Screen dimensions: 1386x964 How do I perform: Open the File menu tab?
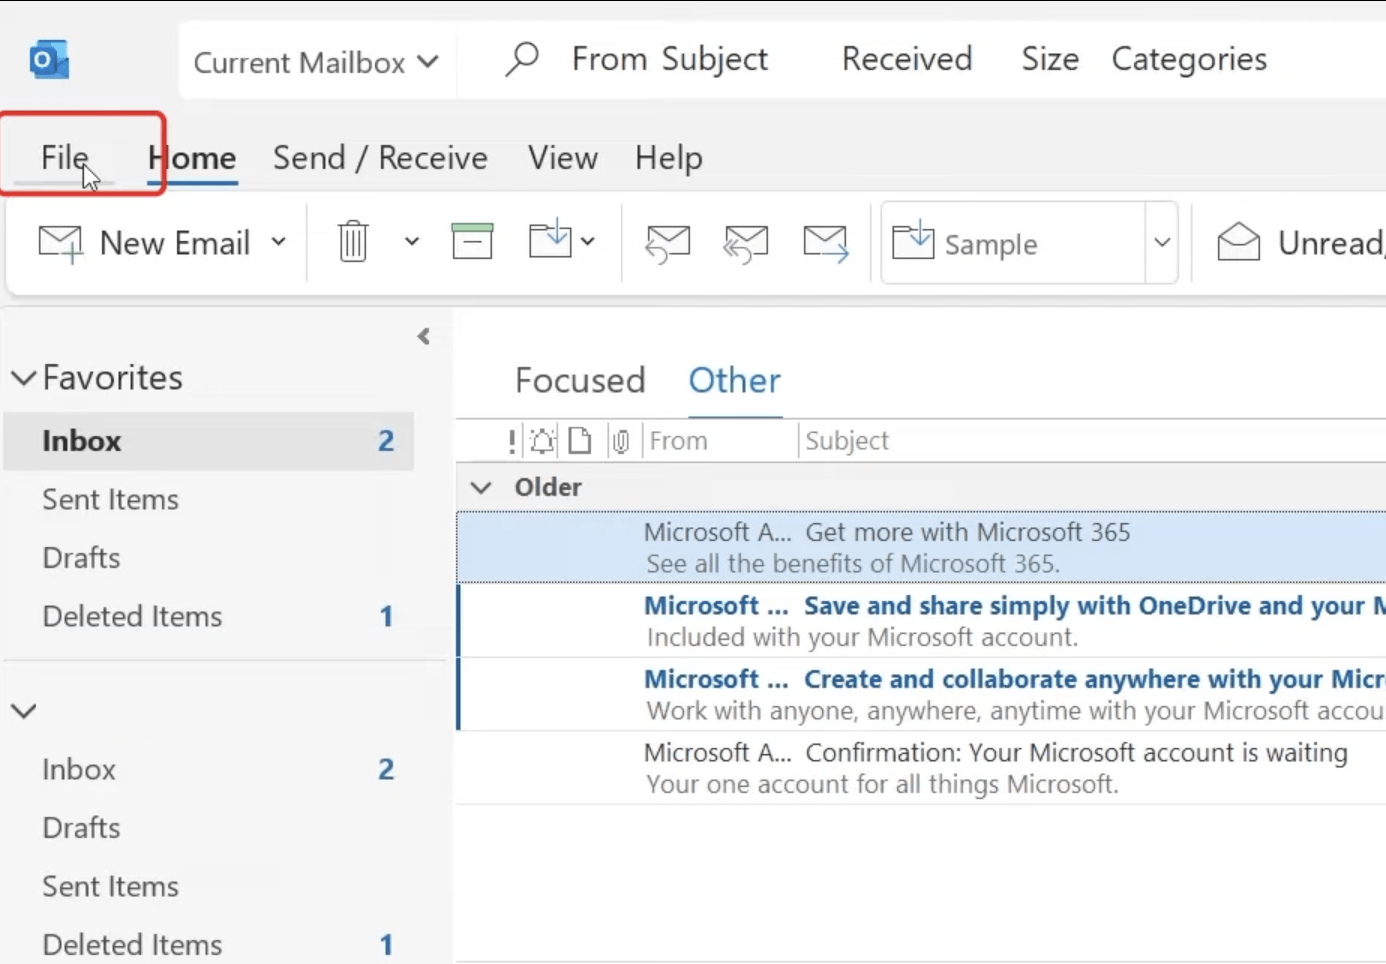[x=64, y=157]
